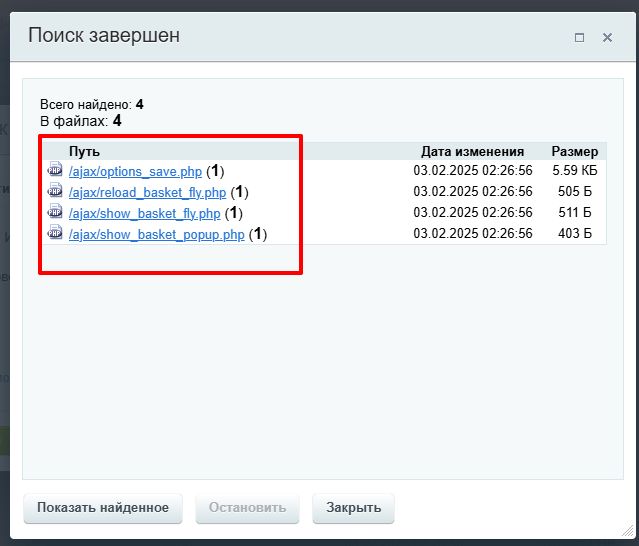The height and width of the screenshot is (546, 639).
Task: Click the PHP file icon beside options_save.php
Action: 55,171
